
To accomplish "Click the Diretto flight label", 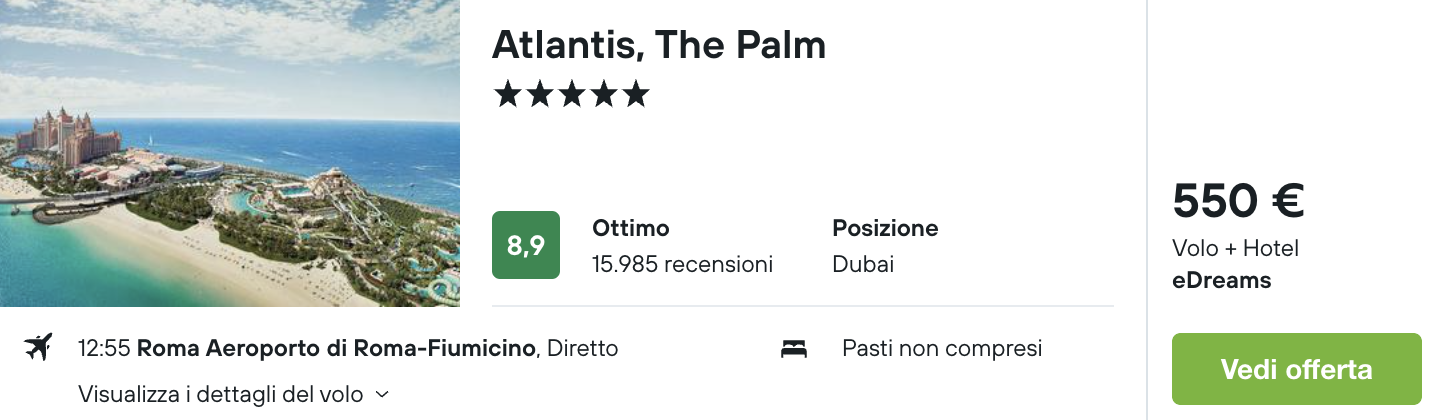I will [x=583, y=348].
